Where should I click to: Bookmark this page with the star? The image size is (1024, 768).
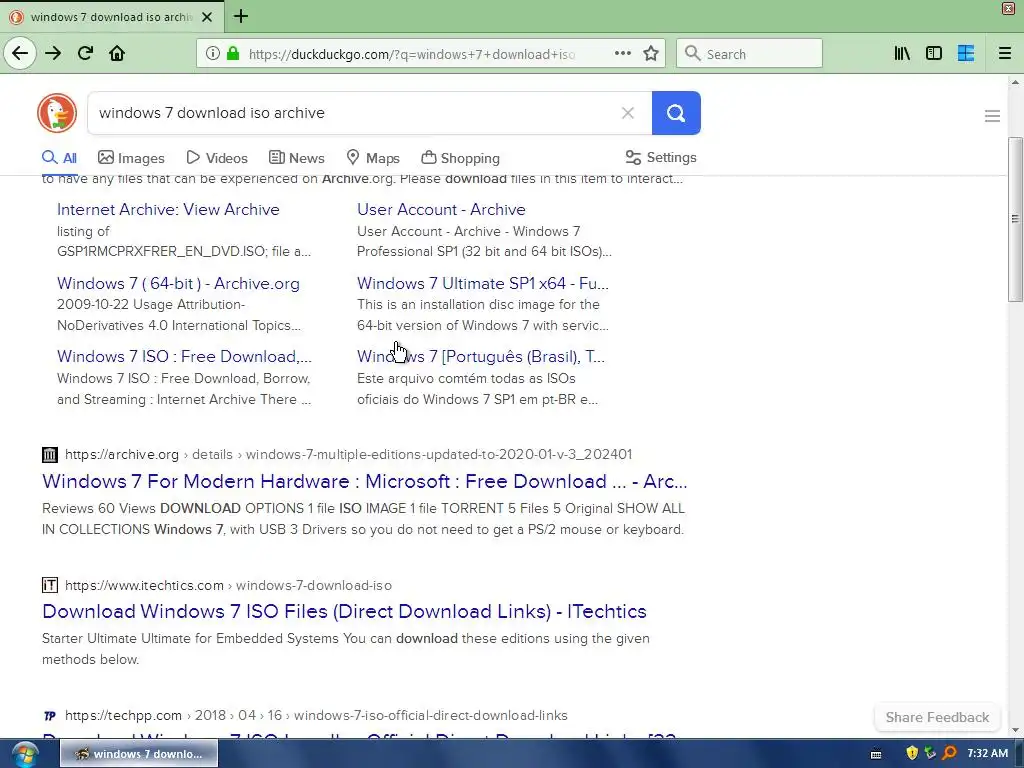[650, 54]
